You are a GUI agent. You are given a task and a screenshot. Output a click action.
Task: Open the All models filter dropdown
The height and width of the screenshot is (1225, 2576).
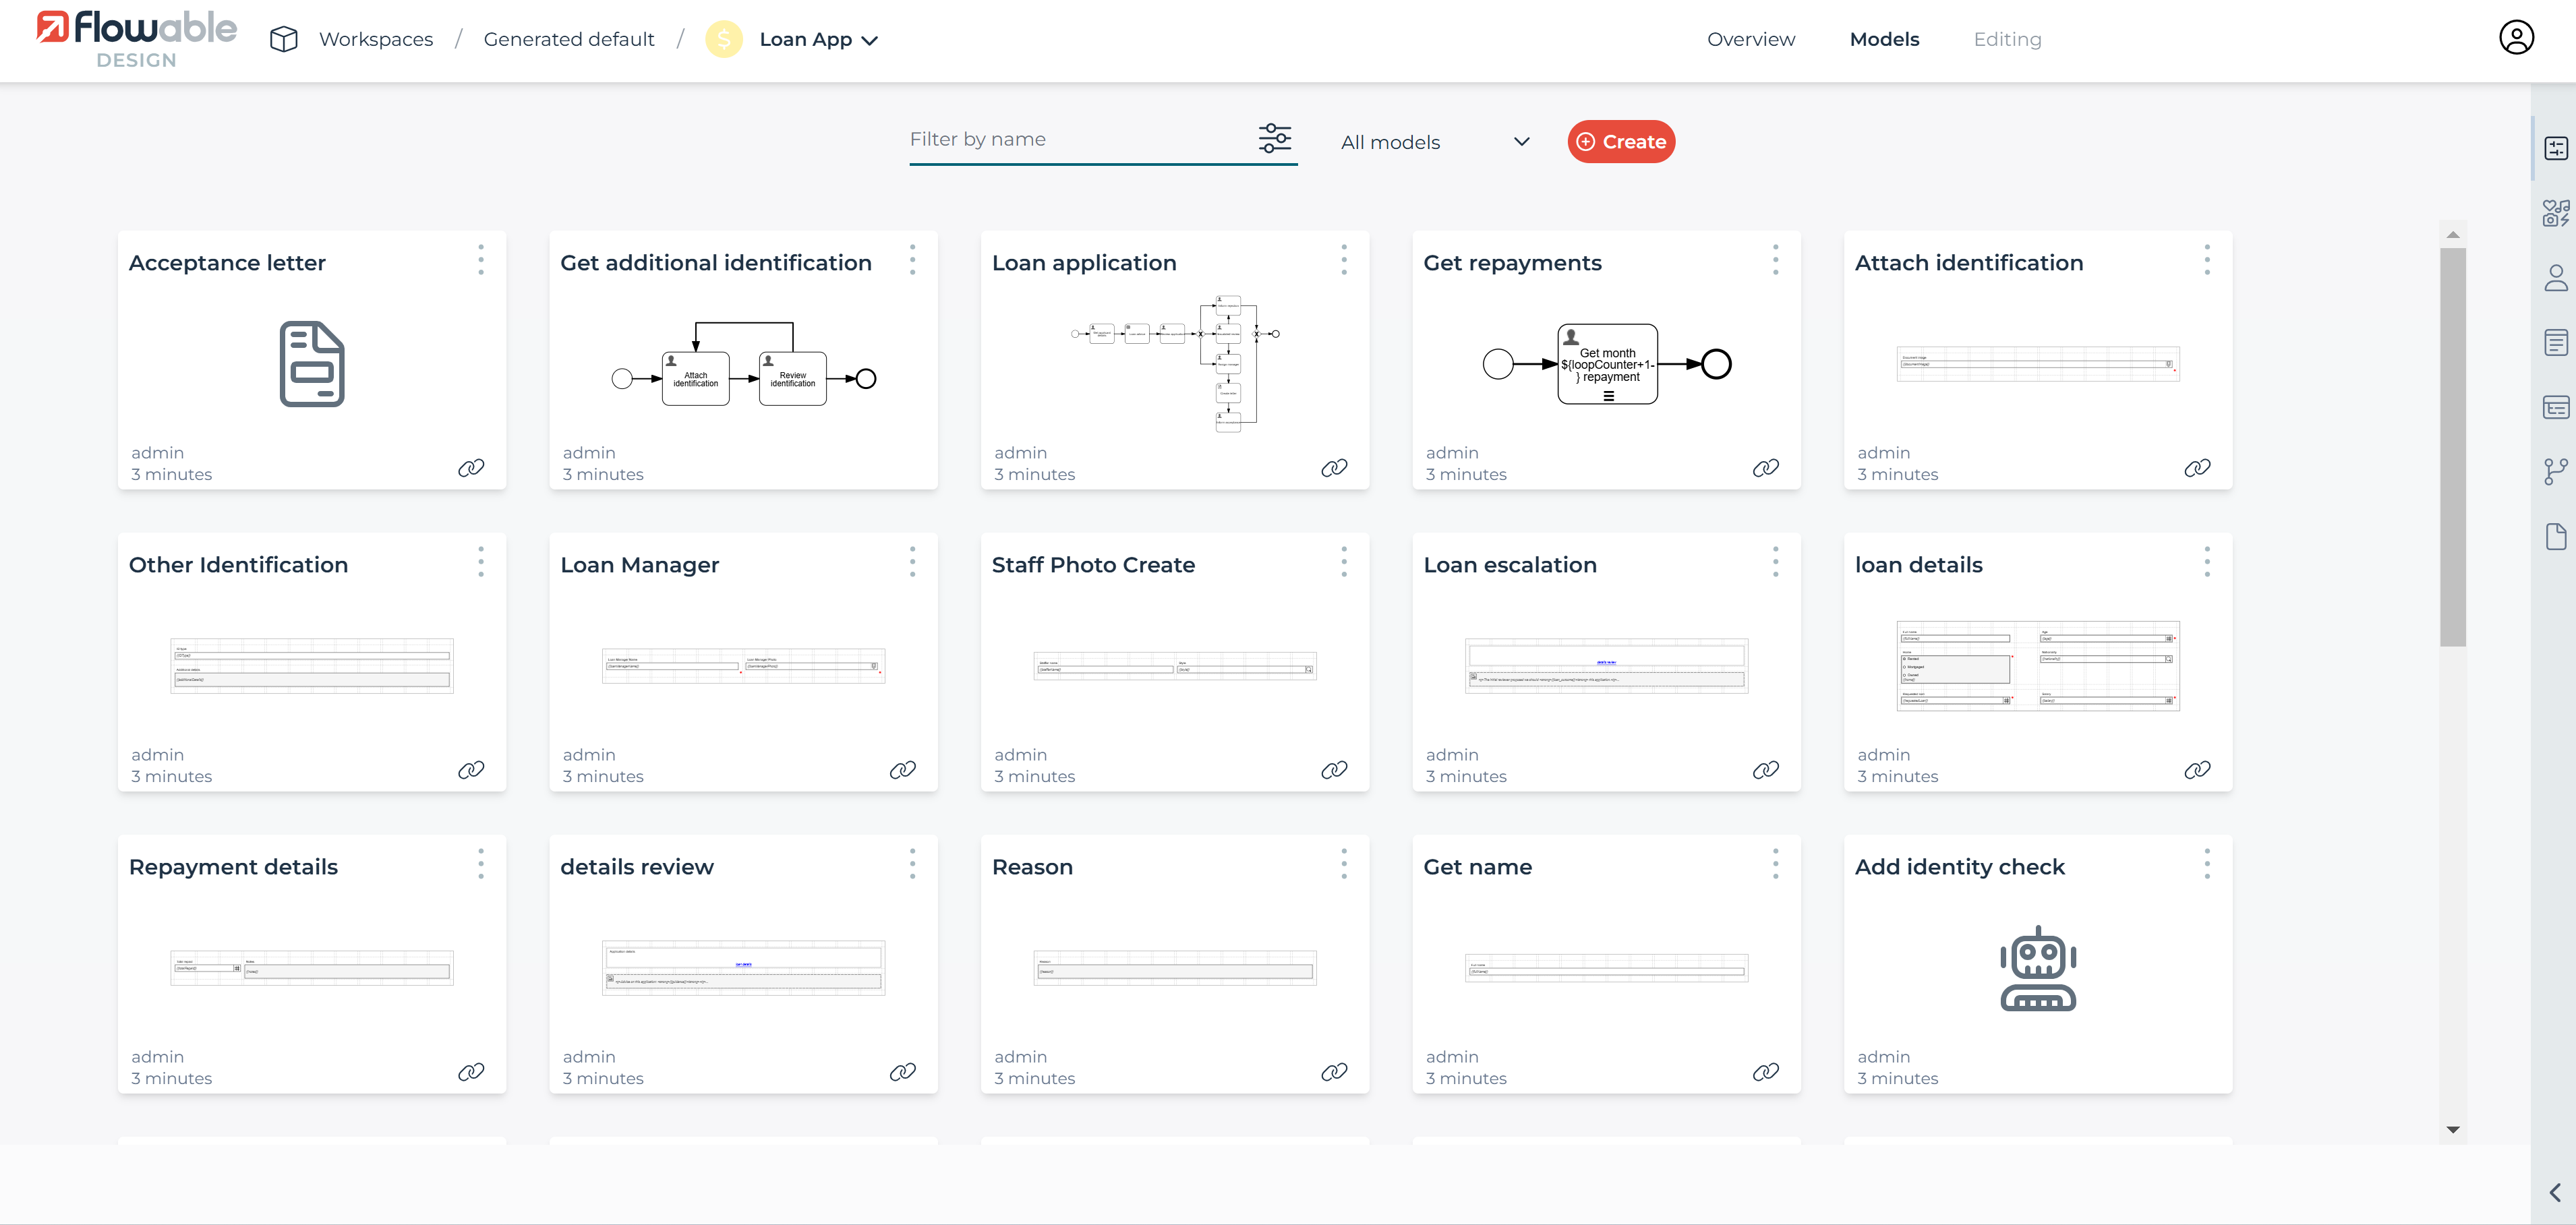click(1436, 142)
